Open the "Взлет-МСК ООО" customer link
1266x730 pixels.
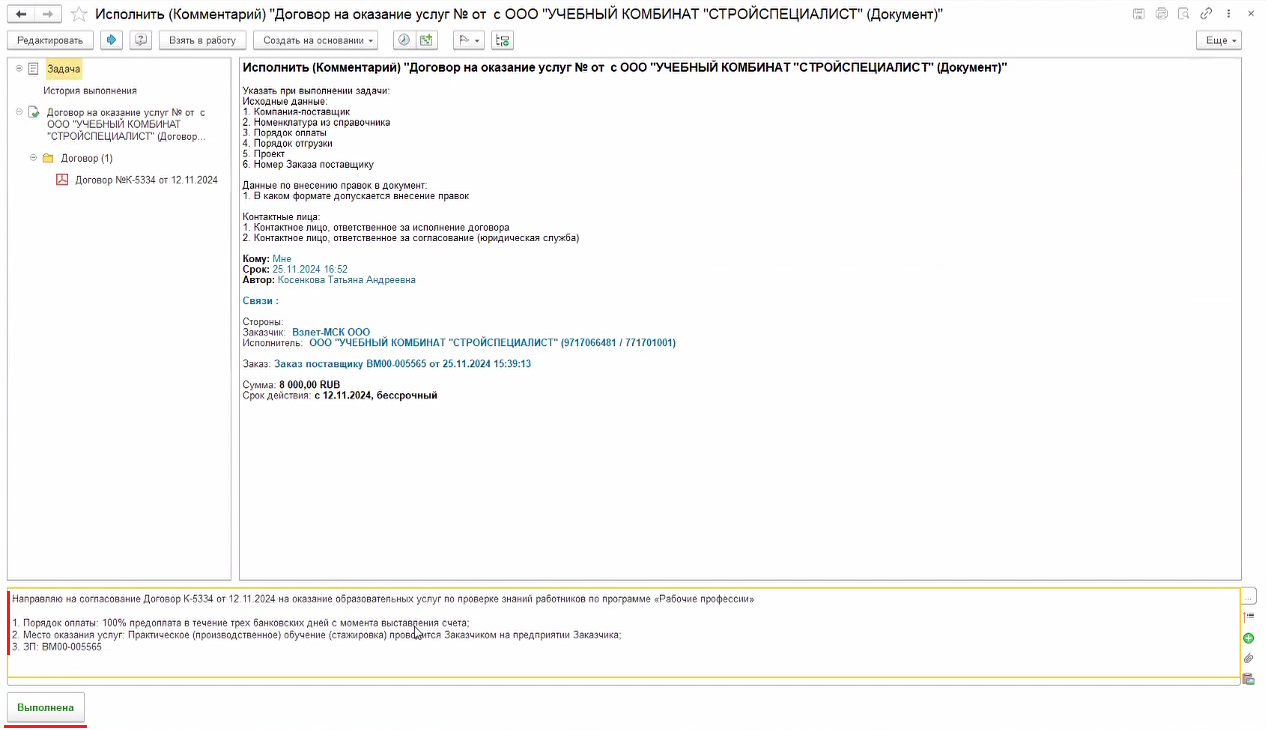(x=331, y=332)
